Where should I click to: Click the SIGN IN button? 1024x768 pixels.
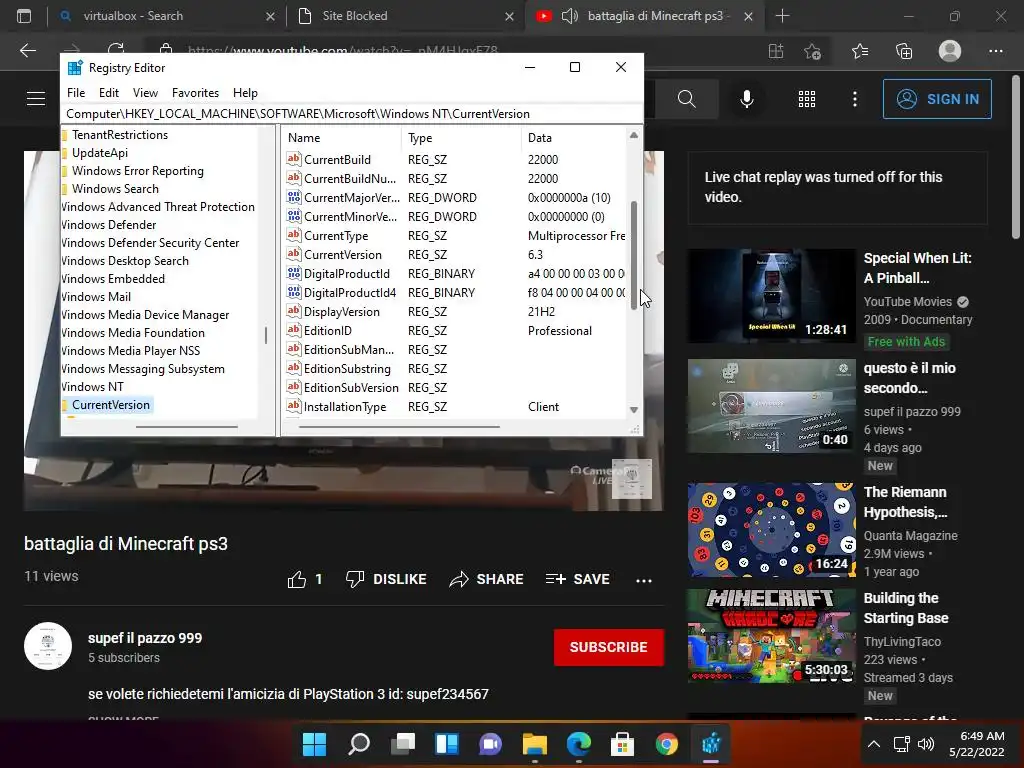click(936, 99)
